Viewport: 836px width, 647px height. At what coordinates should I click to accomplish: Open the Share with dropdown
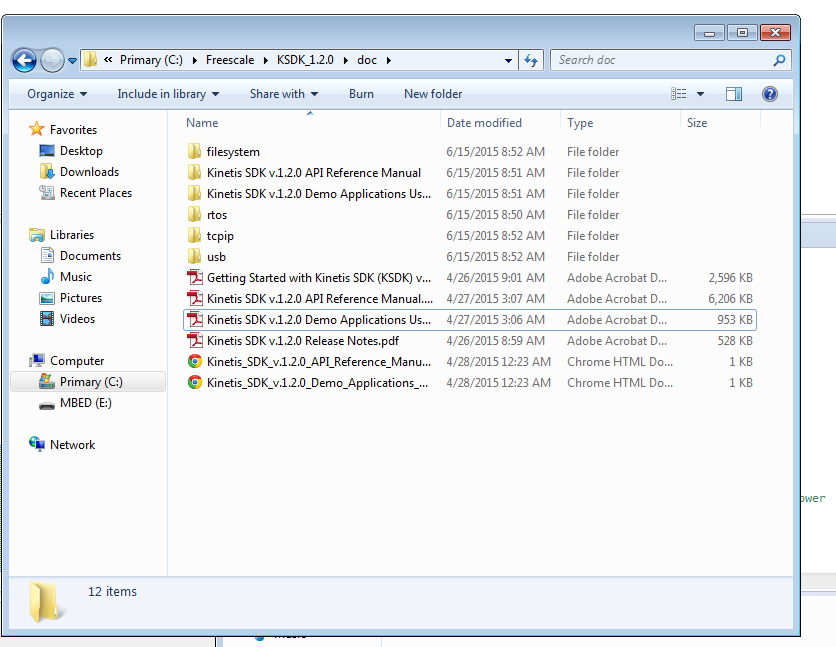[x=284, y=94]
